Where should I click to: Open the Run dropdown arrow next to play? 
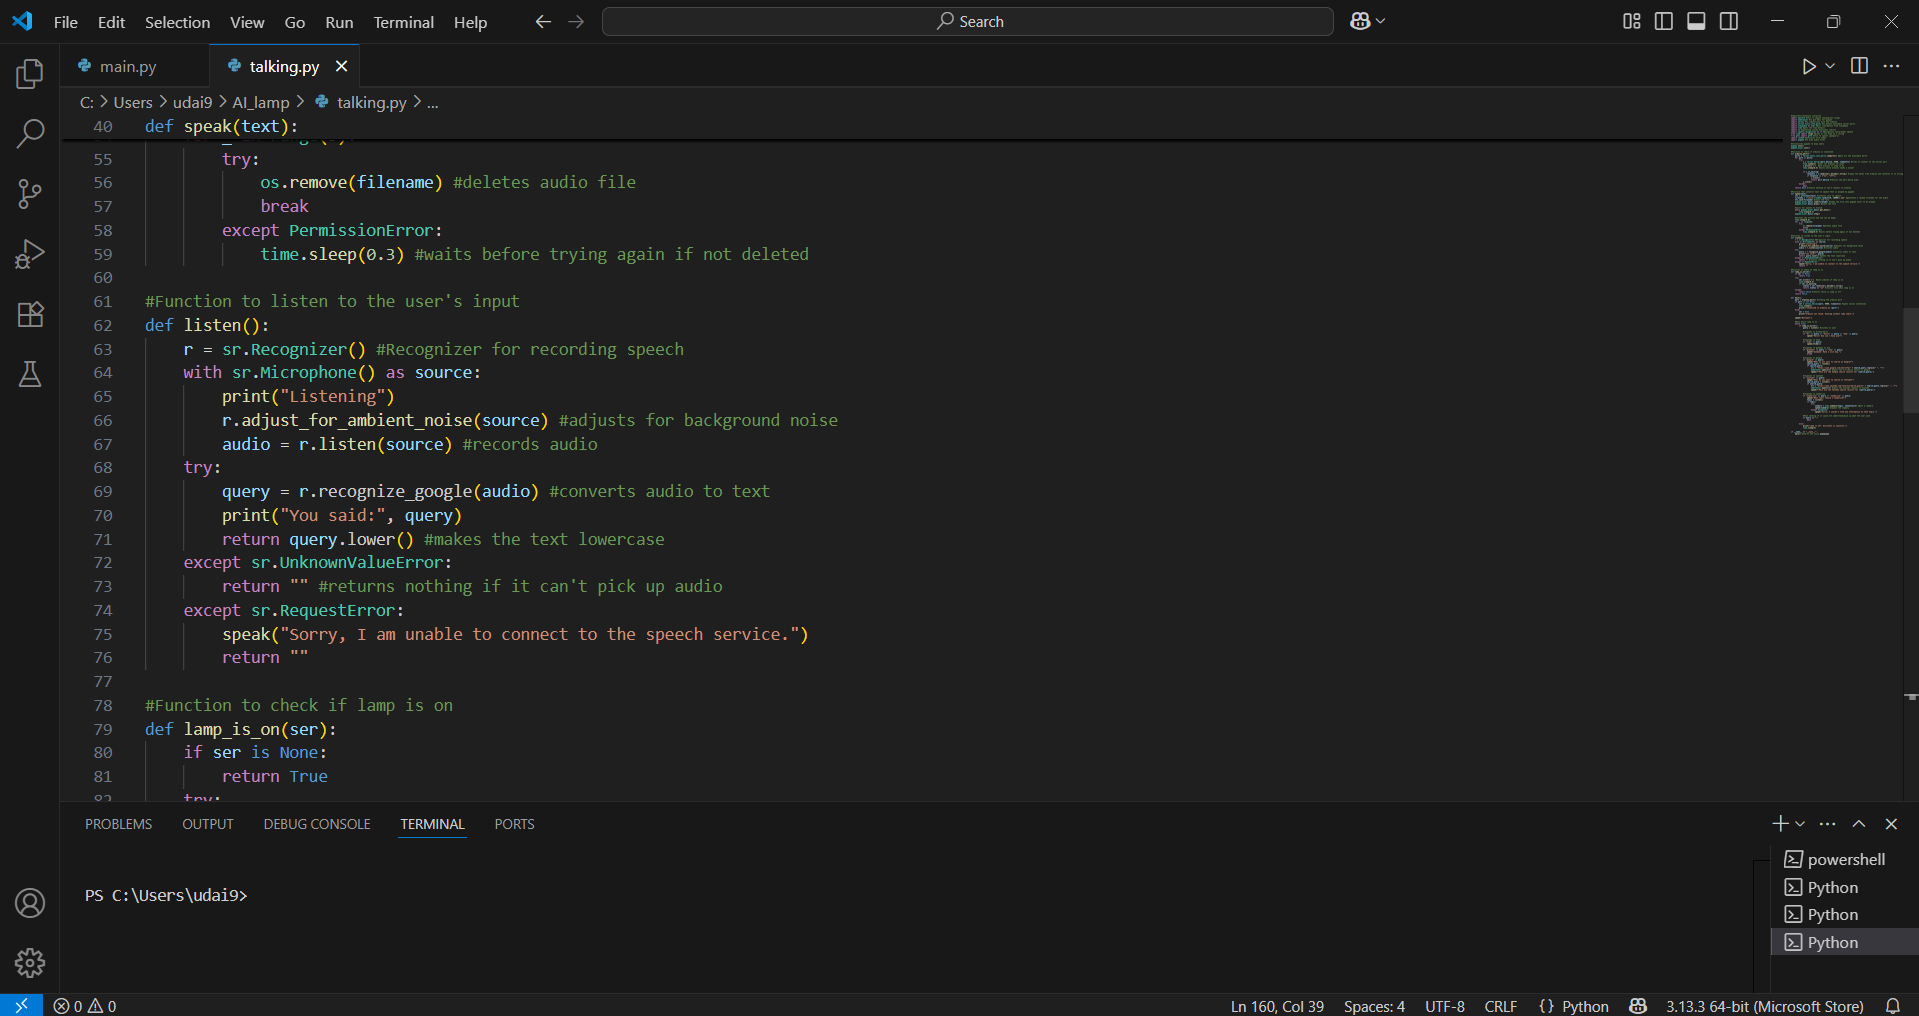(1830, 66)
